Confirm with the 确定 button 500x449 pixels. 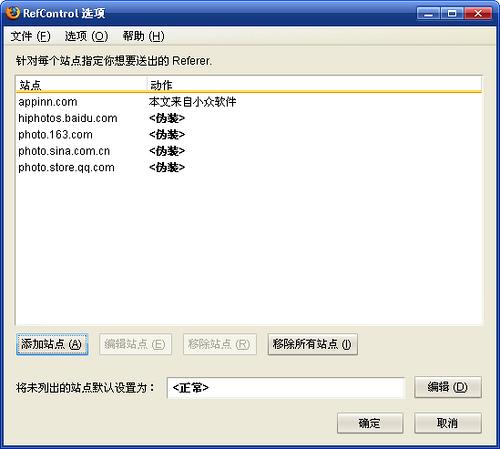tap(370, 423)
